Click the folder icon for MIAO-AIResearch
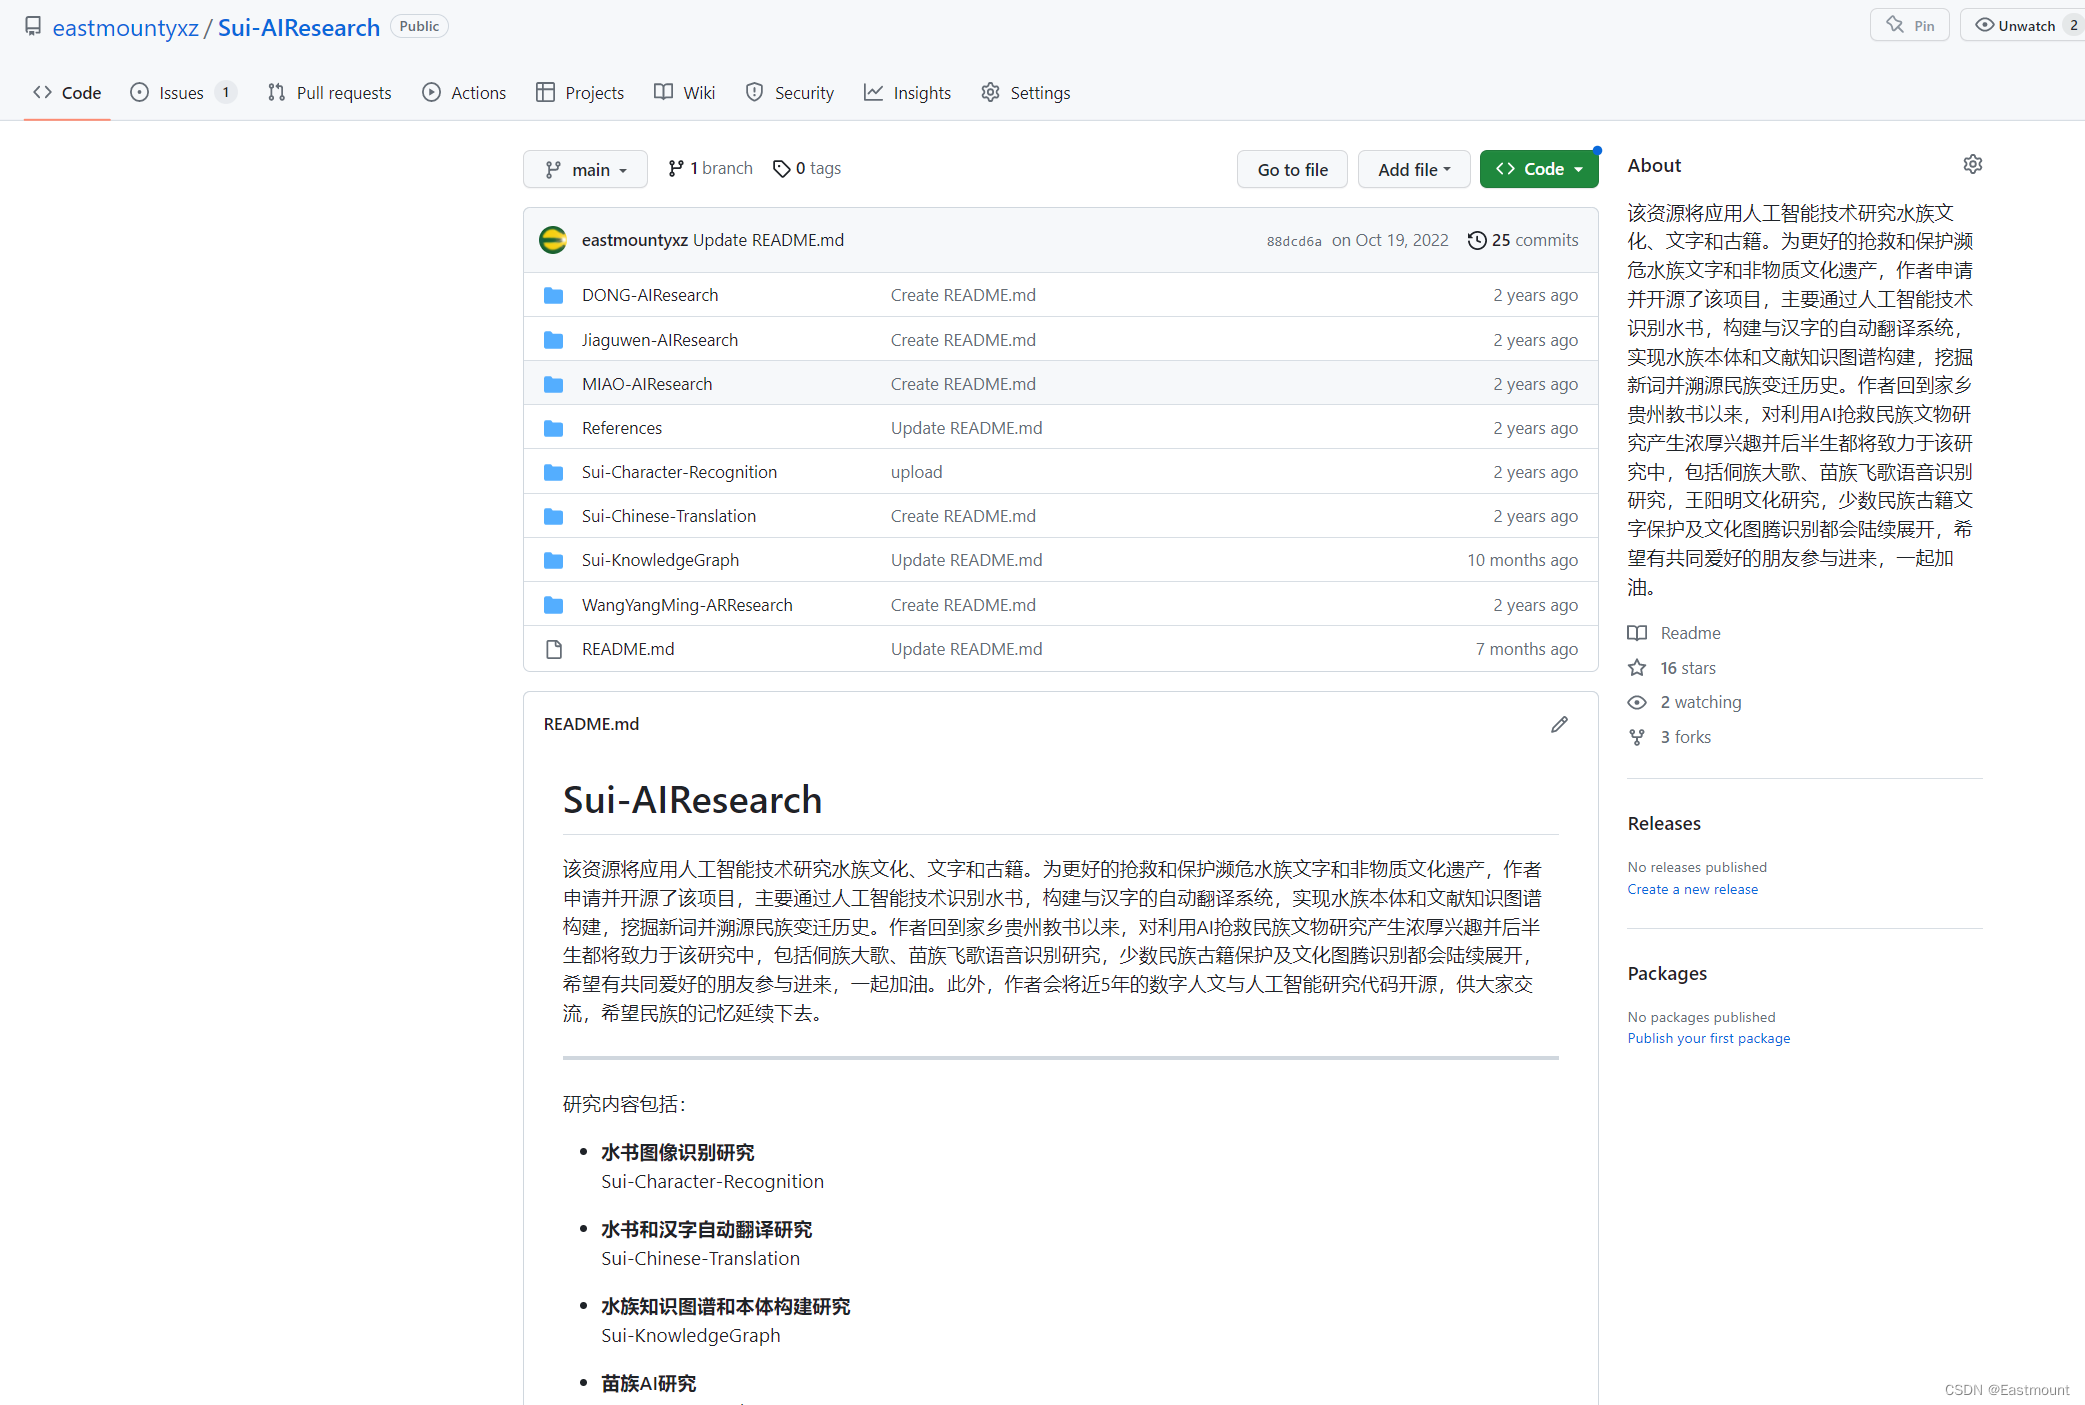 (x=553, y=384)
